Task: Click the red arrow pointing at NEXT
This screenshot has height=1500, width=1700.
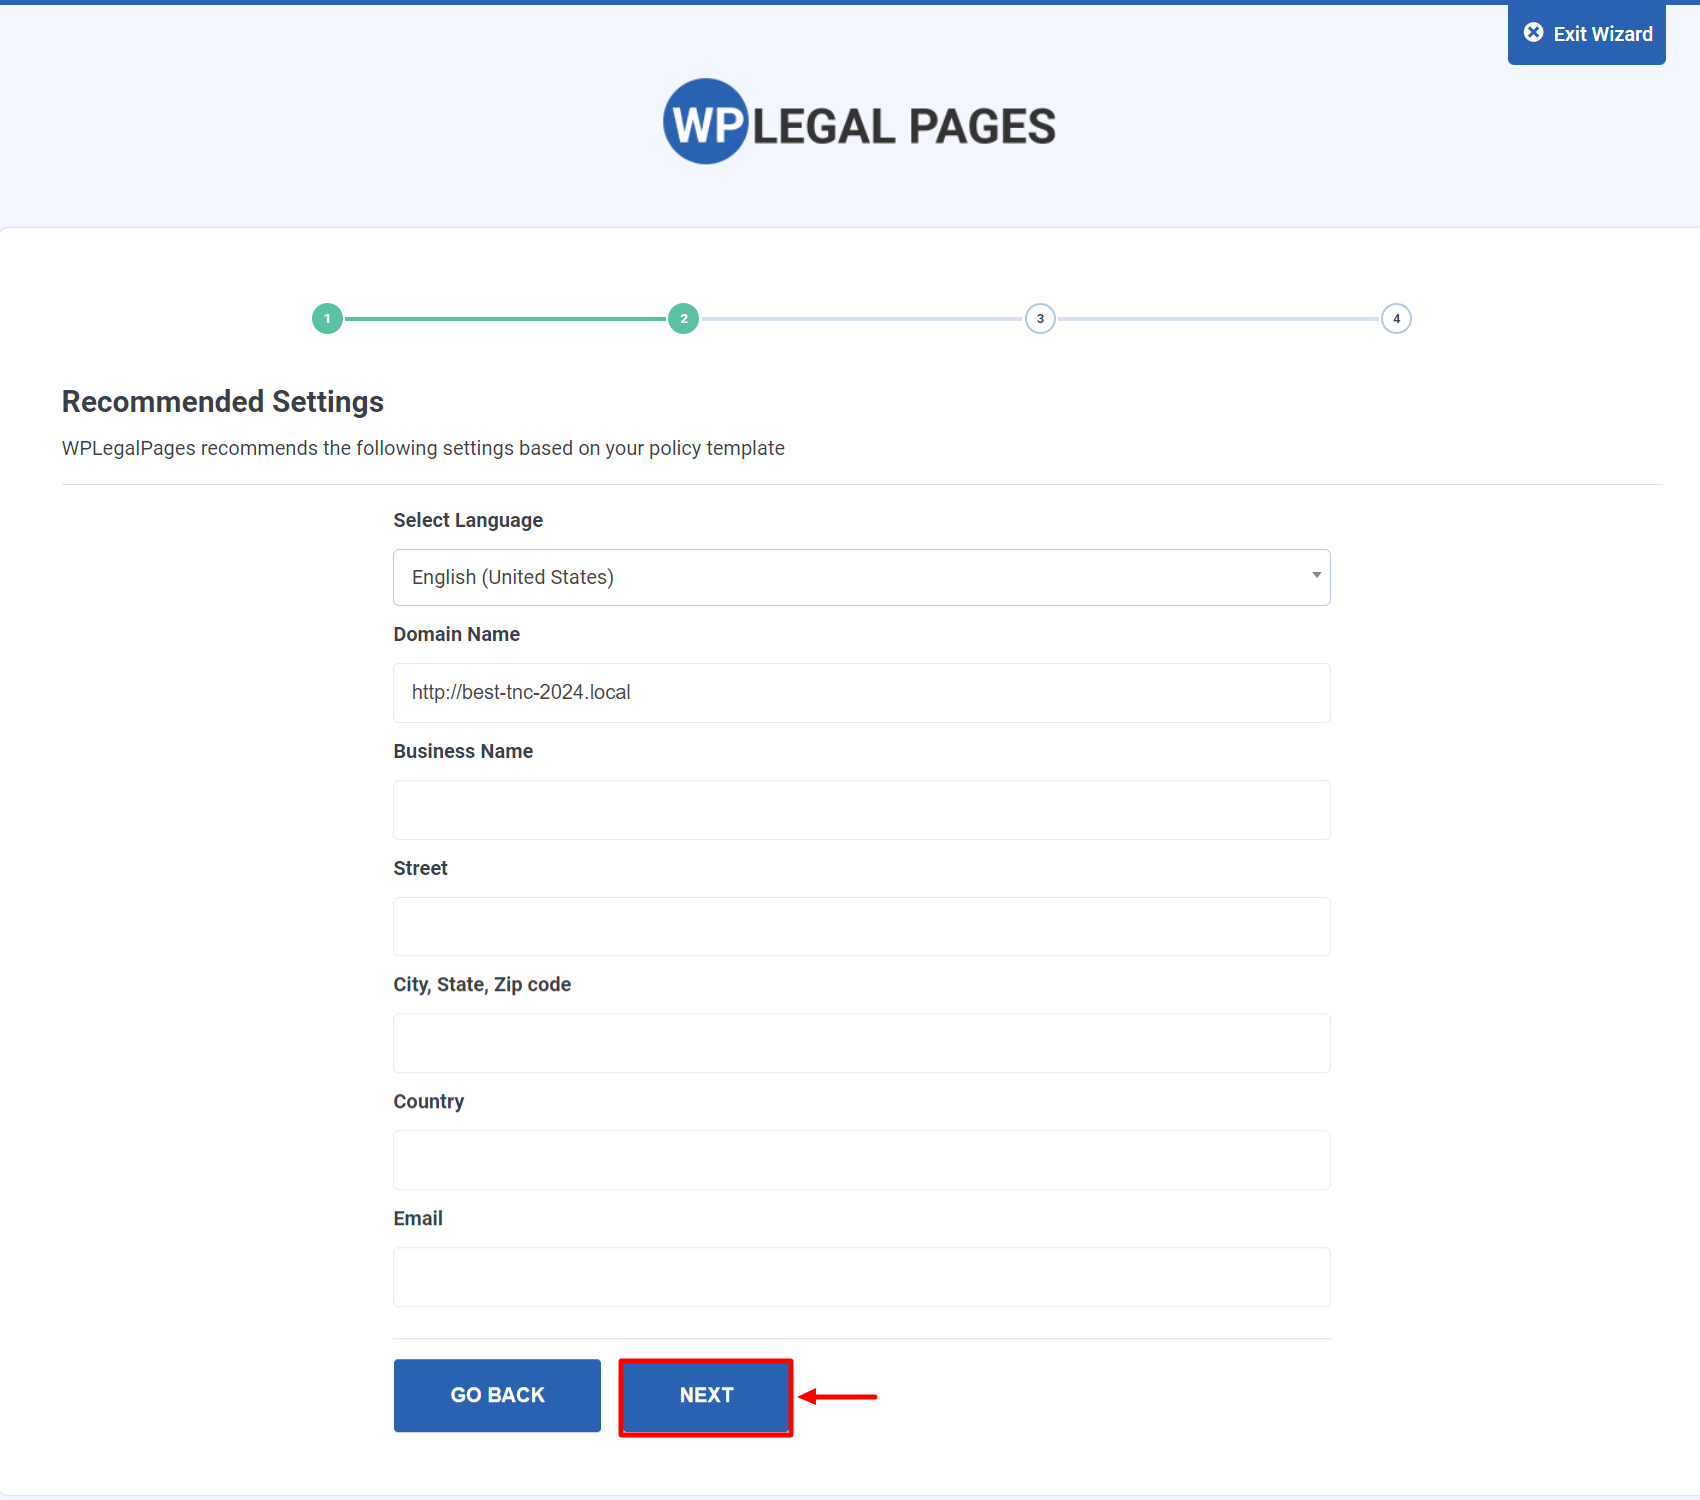Action: tap(840, 1396)
